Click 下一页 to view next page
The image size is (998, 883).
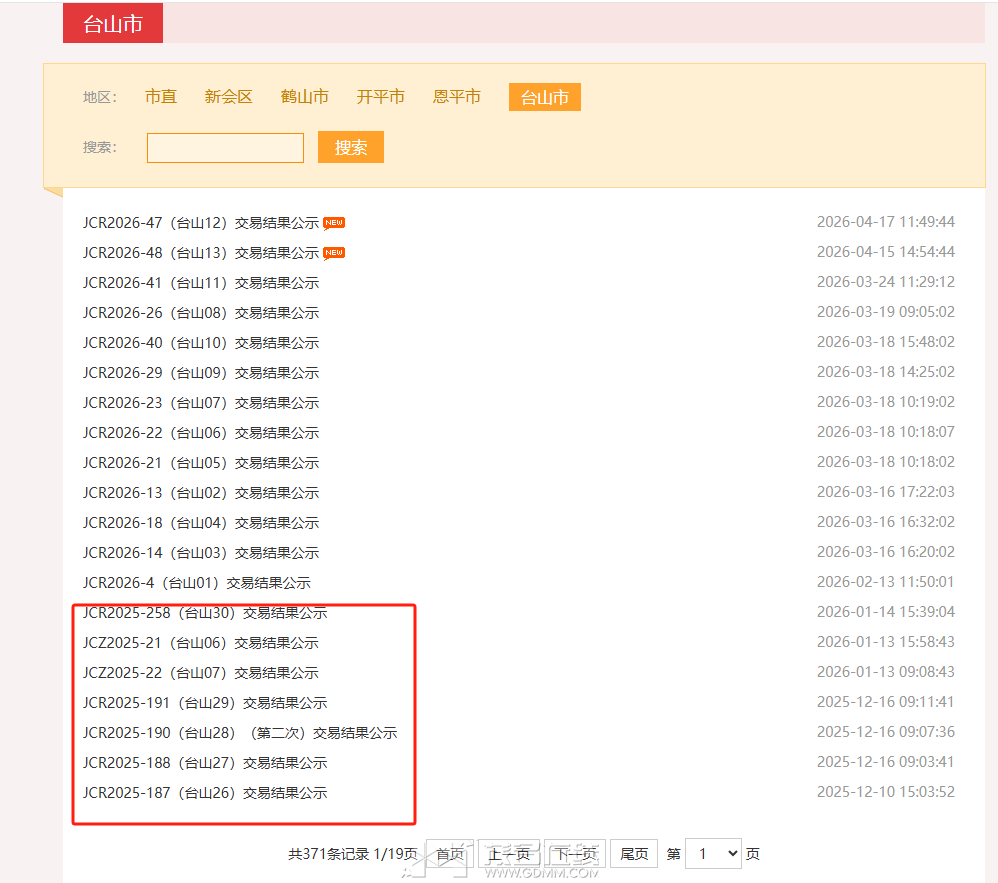[573, 853]
